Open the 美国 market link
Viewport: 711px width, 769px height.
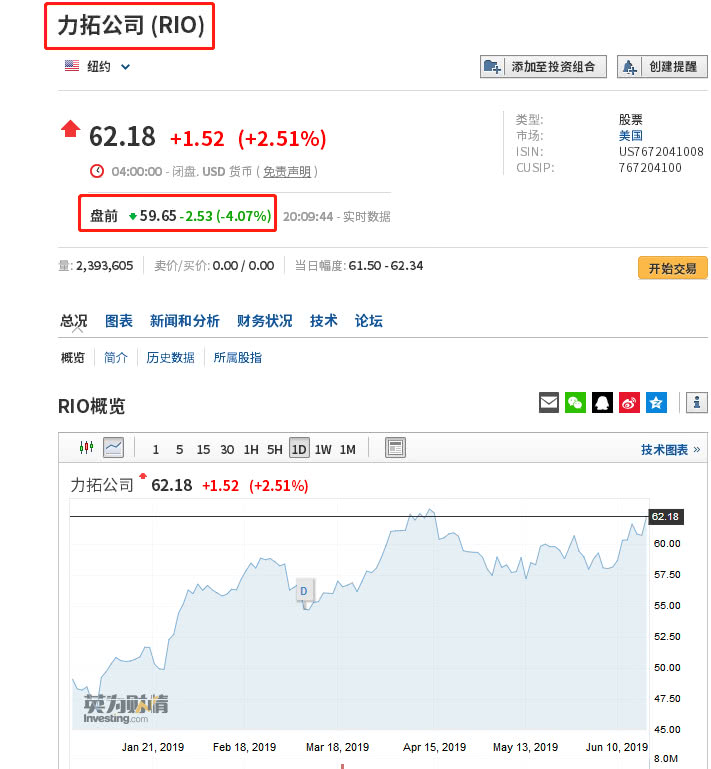pyautogui.click(x=631, y=135)
